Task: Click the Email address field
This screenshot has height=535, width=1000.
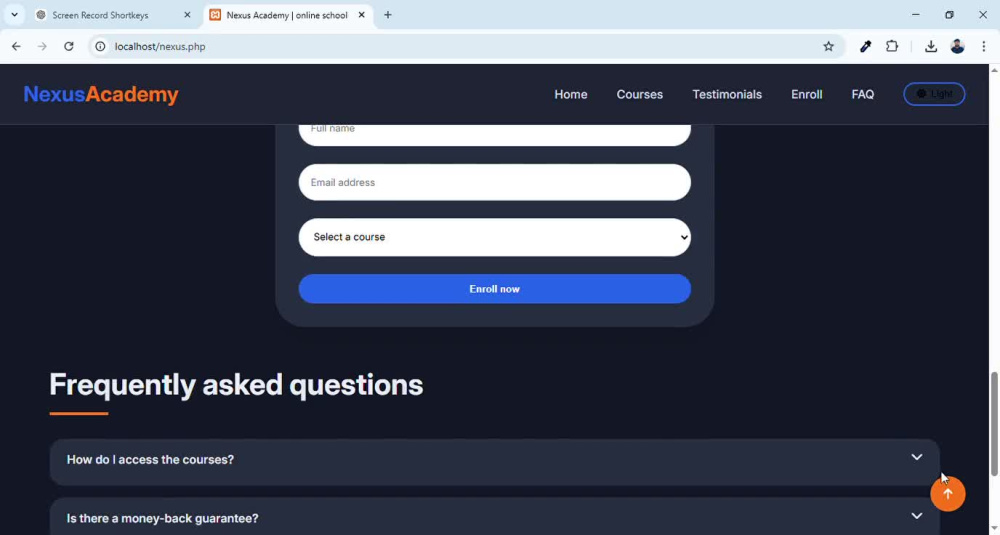Action: point(494,182)
